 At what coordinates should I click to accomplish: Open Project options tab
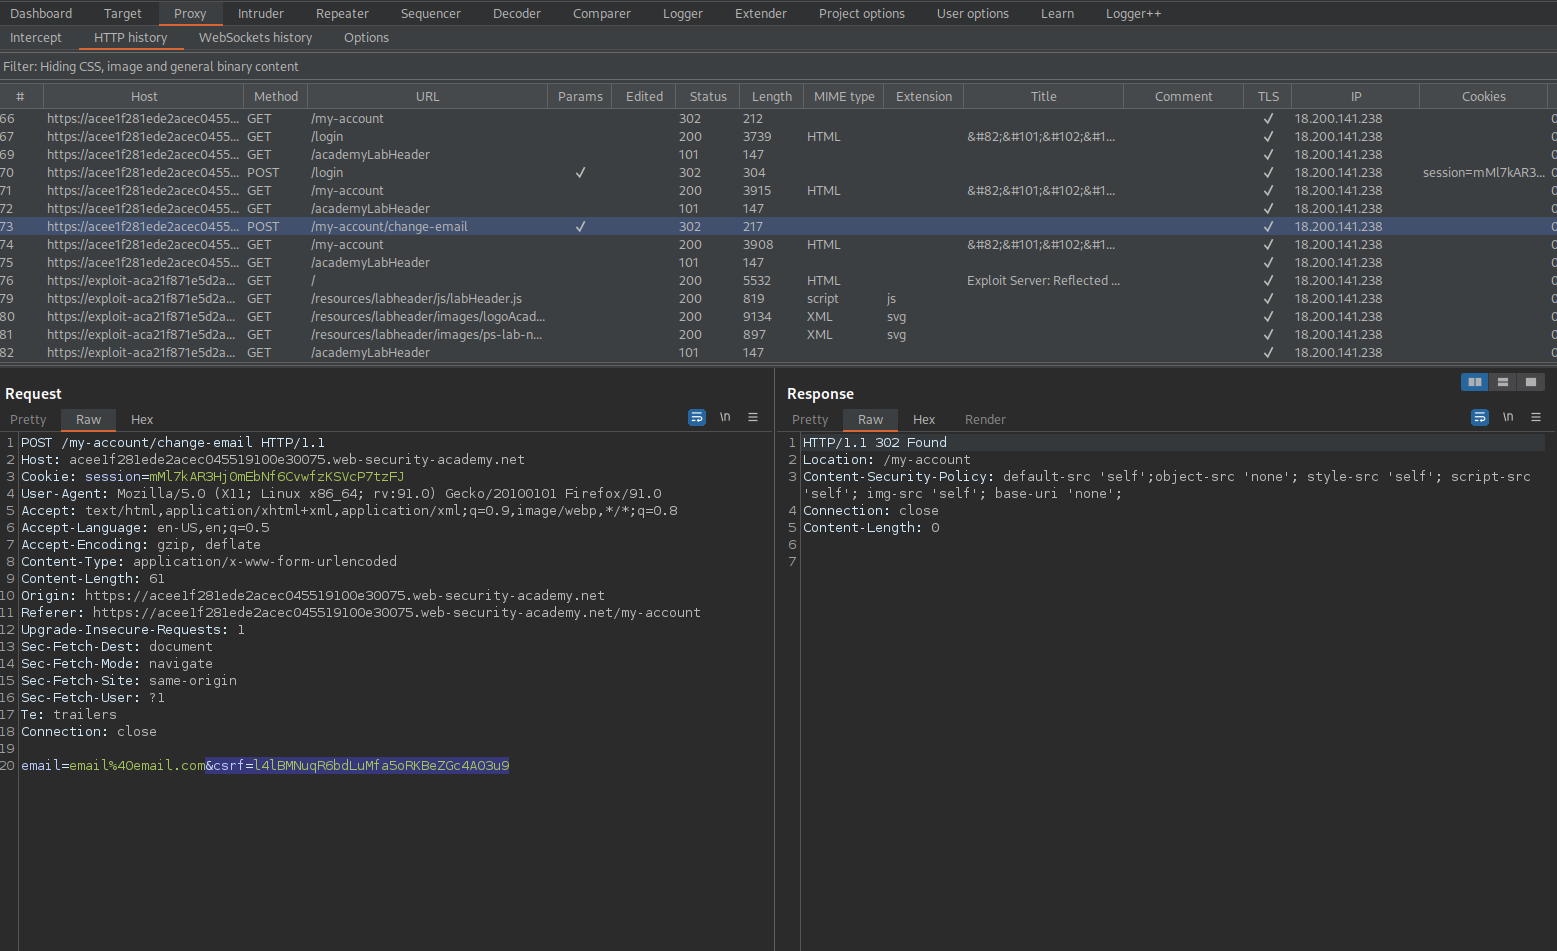coord(862,13)
